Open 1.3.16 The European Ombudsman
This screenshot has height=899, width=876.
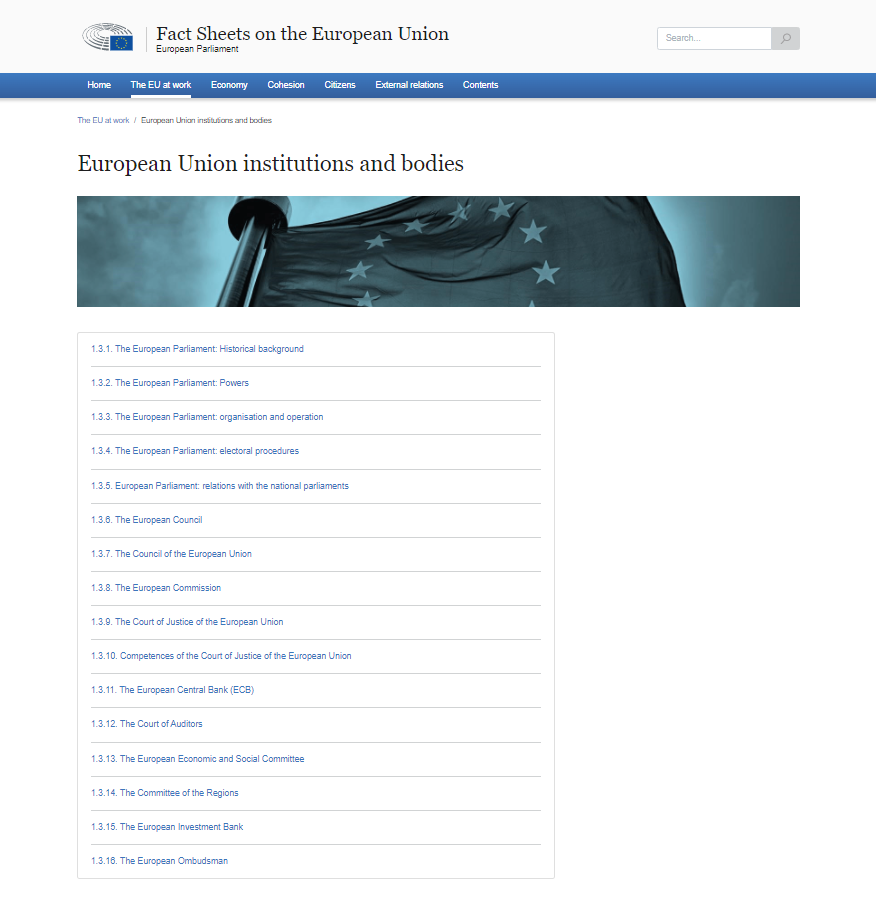click(159, 861)
